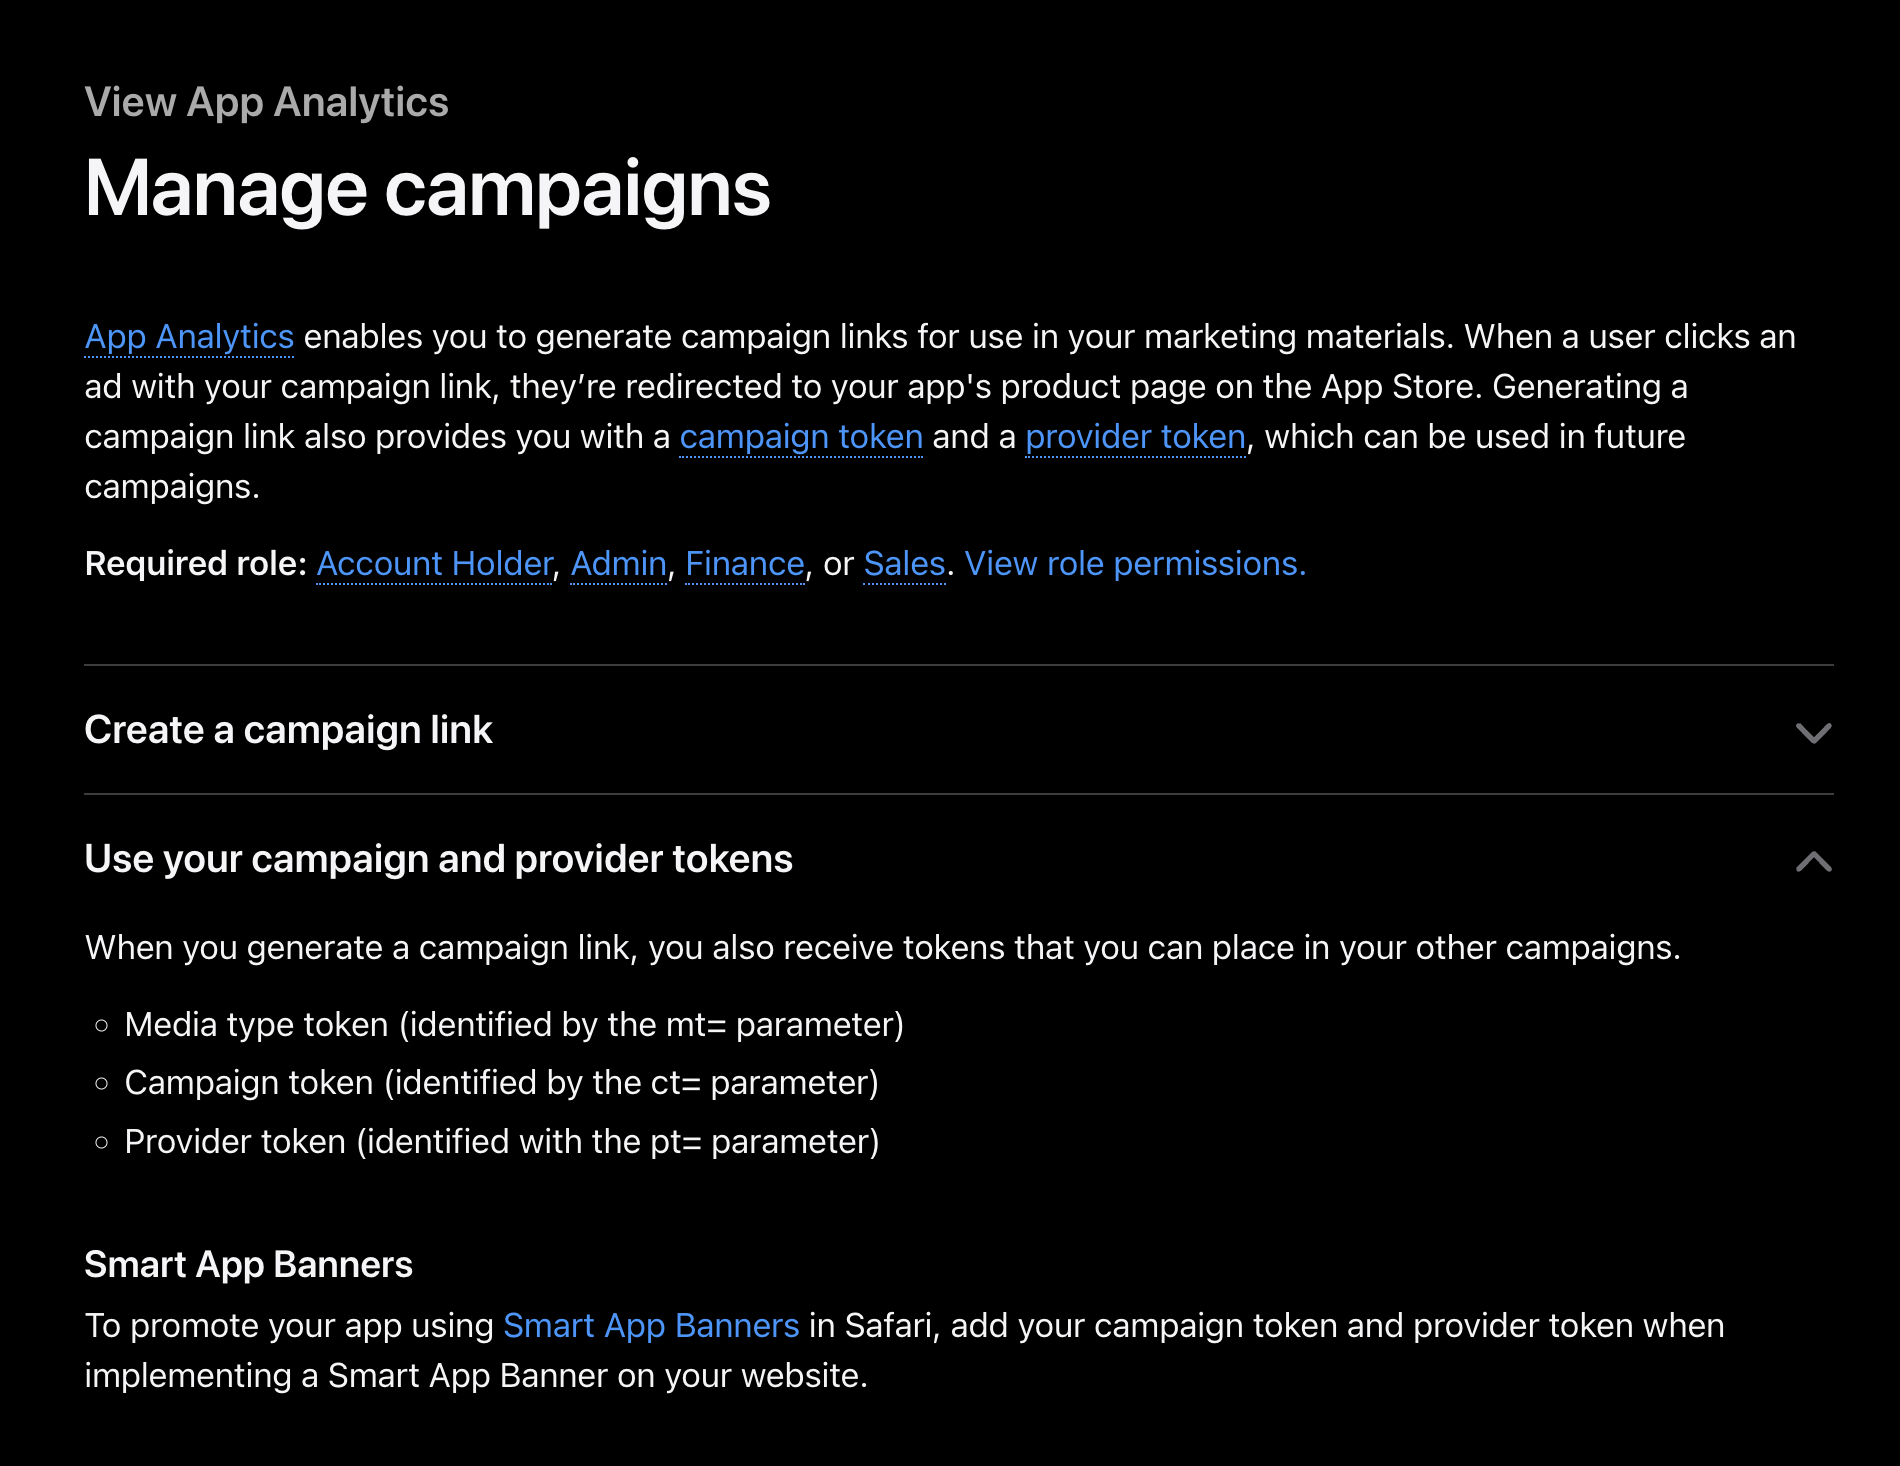This screenshot has height=1466, width=1900.
Task: Click the Create a campaign link heading
Action: 288,730
